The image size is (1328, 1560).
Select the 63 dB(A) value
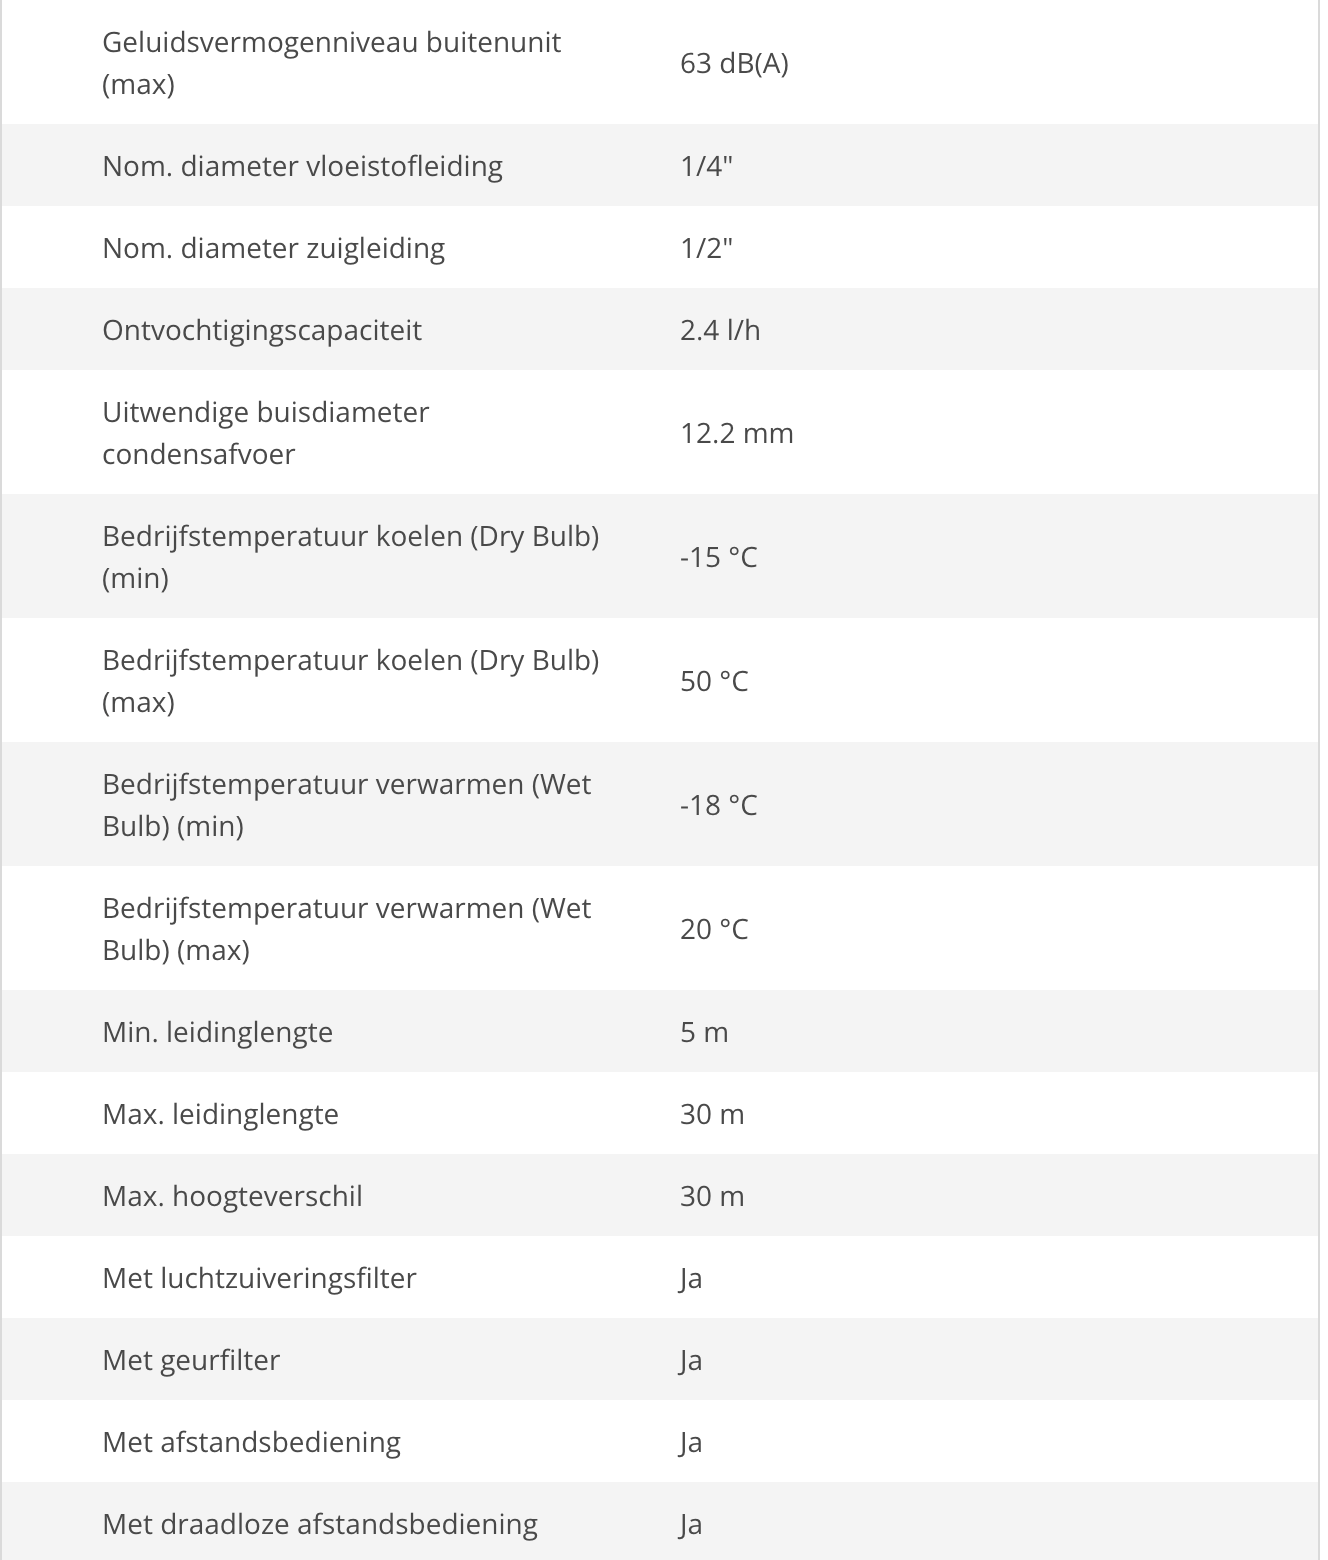click(x=734, y=64)
